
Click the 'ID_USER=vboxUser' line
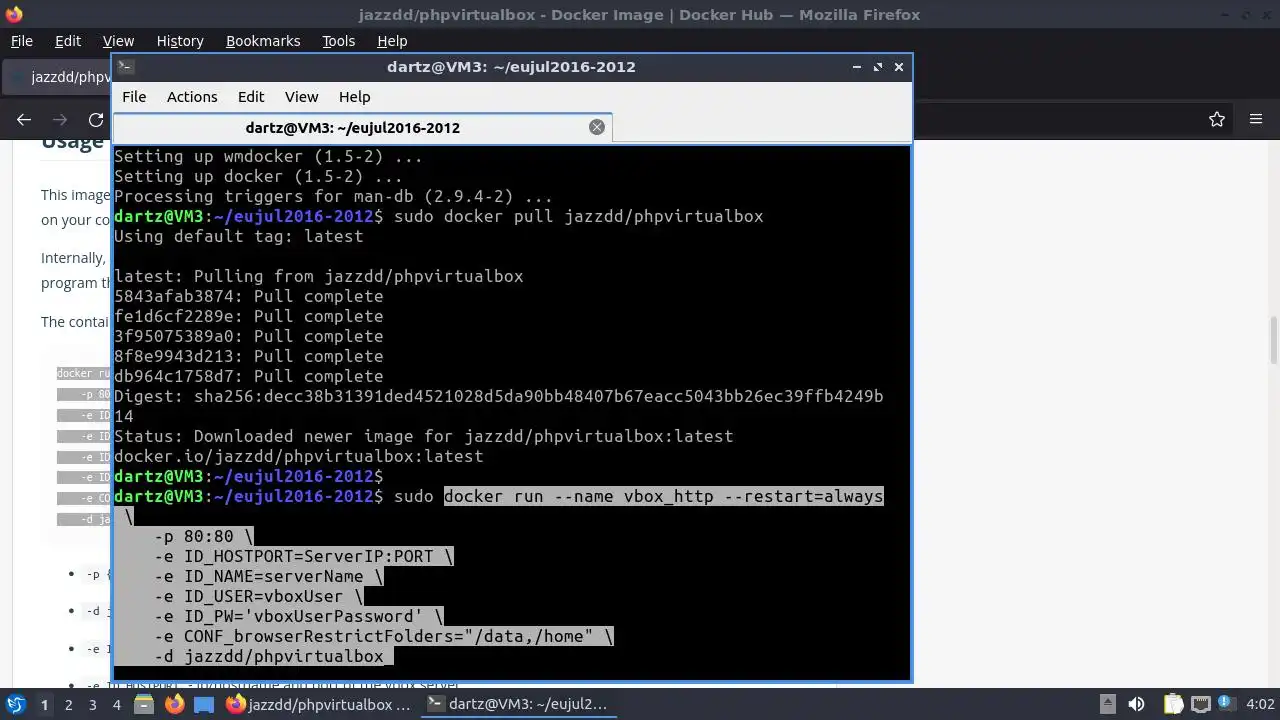(x=259, y=596)
